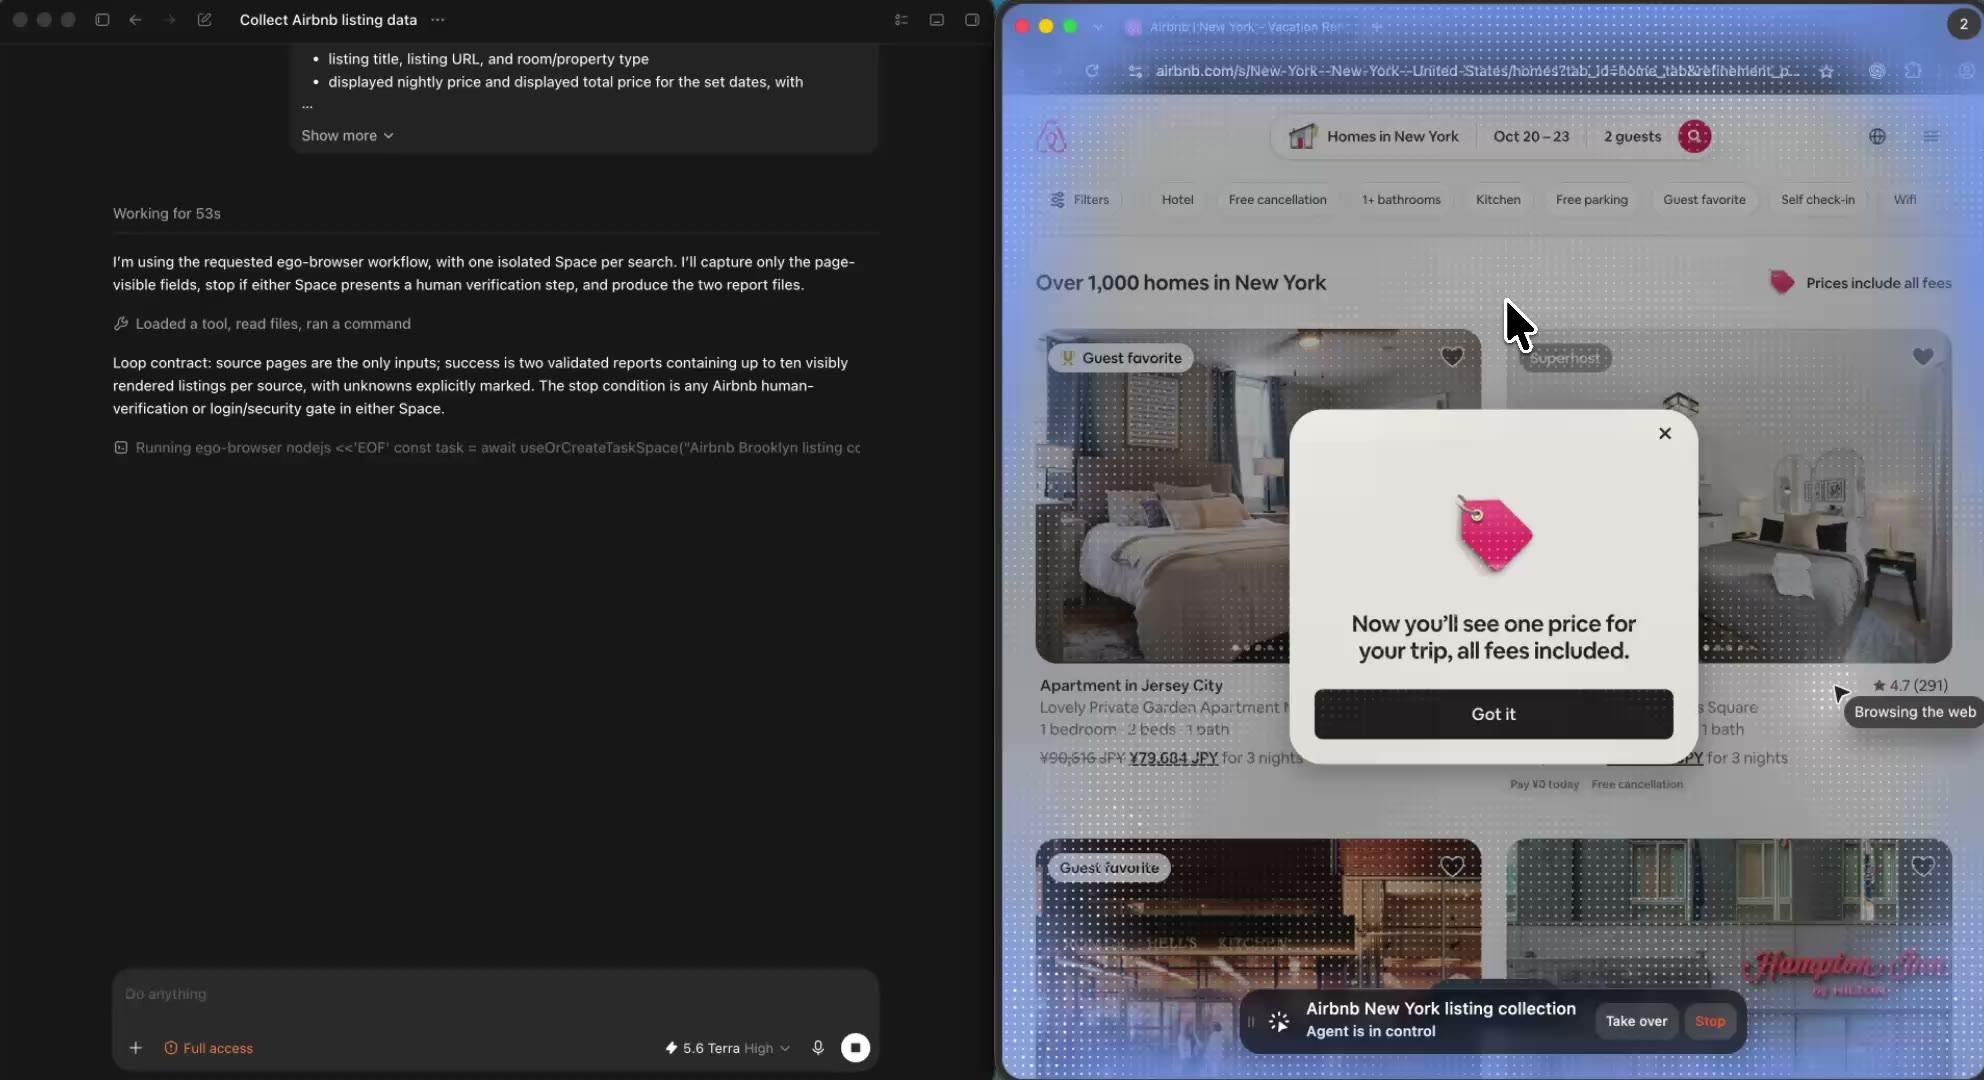
Task: Open more options beside Collect Airbnb listing data
Action: pyautogui.click(x=438, y=20)
